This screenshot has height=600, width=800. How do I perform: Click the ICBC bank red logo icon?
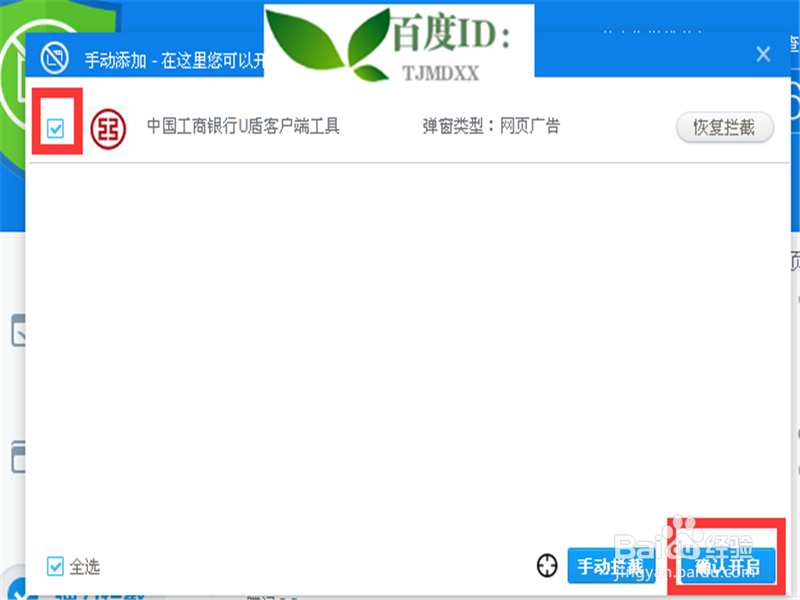tap(107, 127)
